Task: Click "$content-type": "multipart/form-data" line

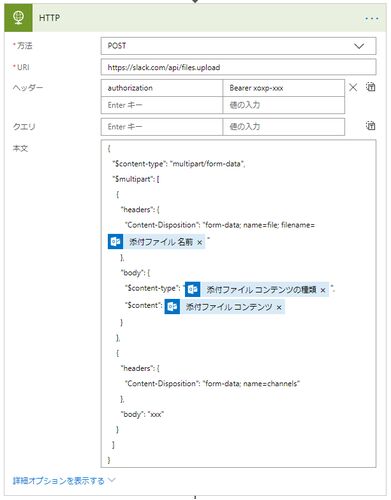Action: pyautogui.click(x=179, y=164)
